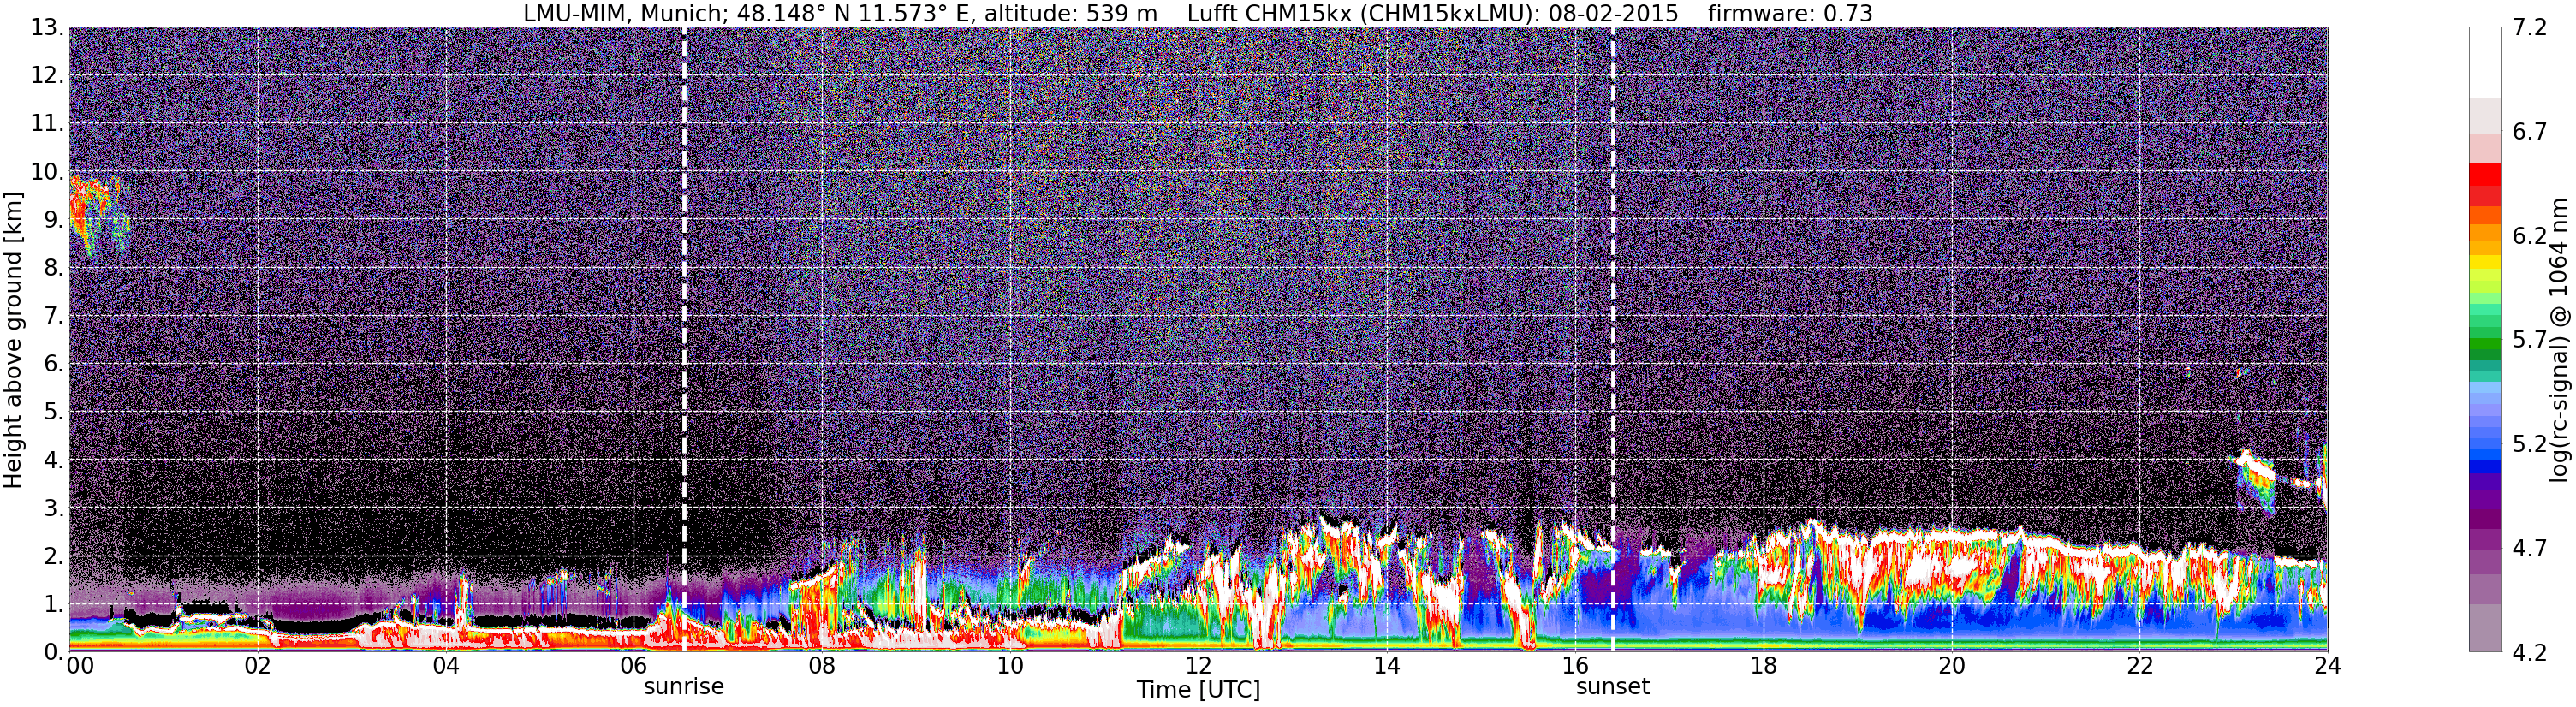
Task: Select the 'Time [UTC]' axis label
Action: click(1198, 690)
